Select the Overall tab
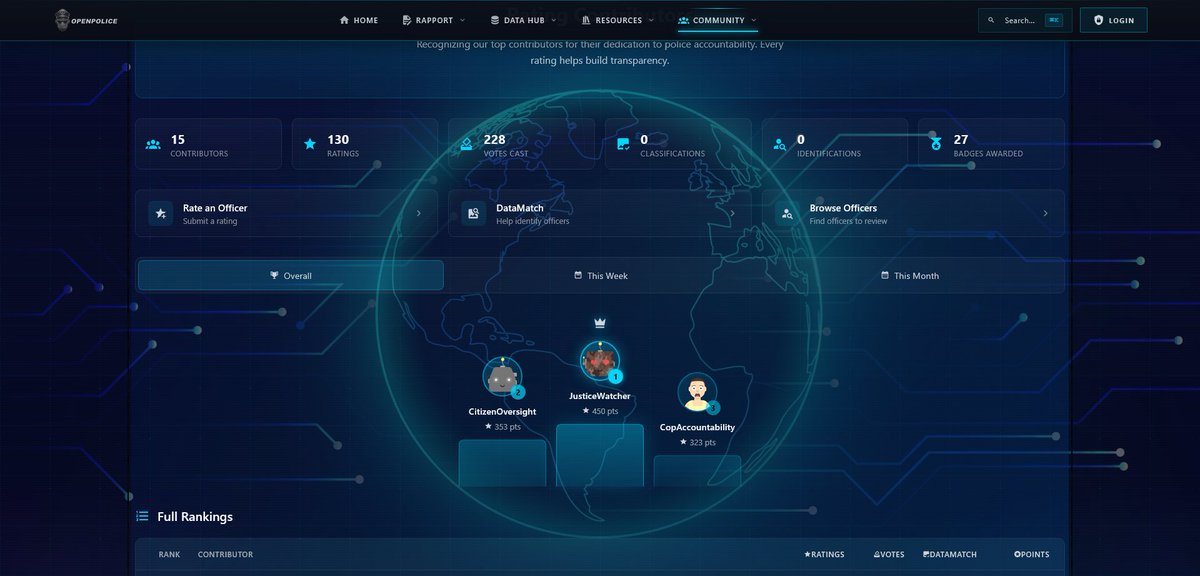Image resolution: width=1200 pixels, height=576 pixels. coord(290,276)
